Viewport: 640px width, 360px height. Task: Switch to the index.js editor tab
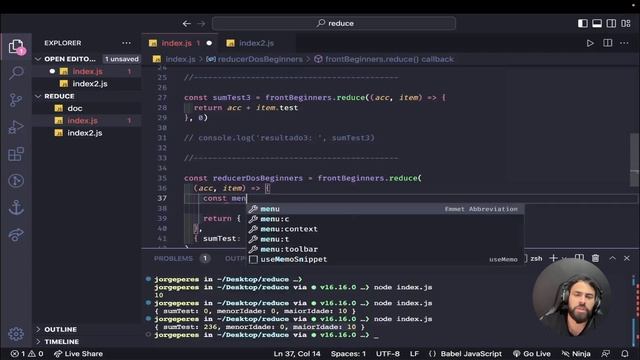coord(180,43)
